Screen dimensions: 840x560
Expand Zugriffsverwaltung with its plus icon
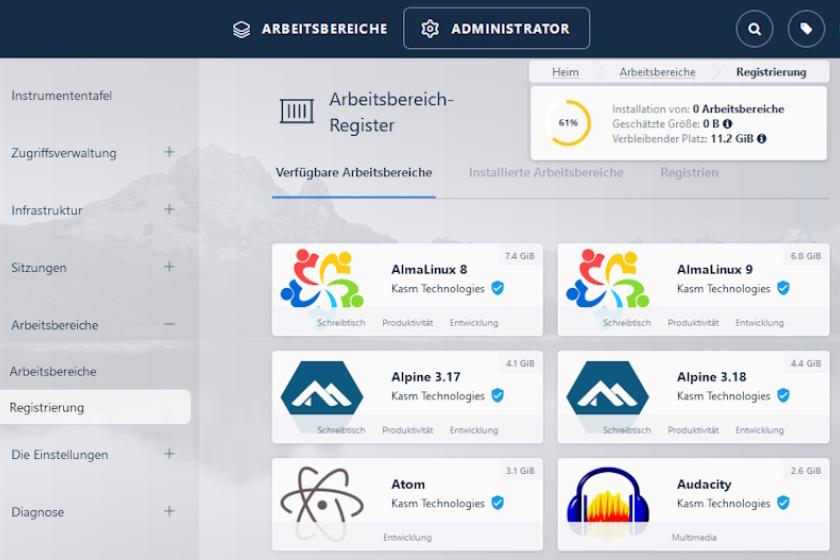click(169, 152)
